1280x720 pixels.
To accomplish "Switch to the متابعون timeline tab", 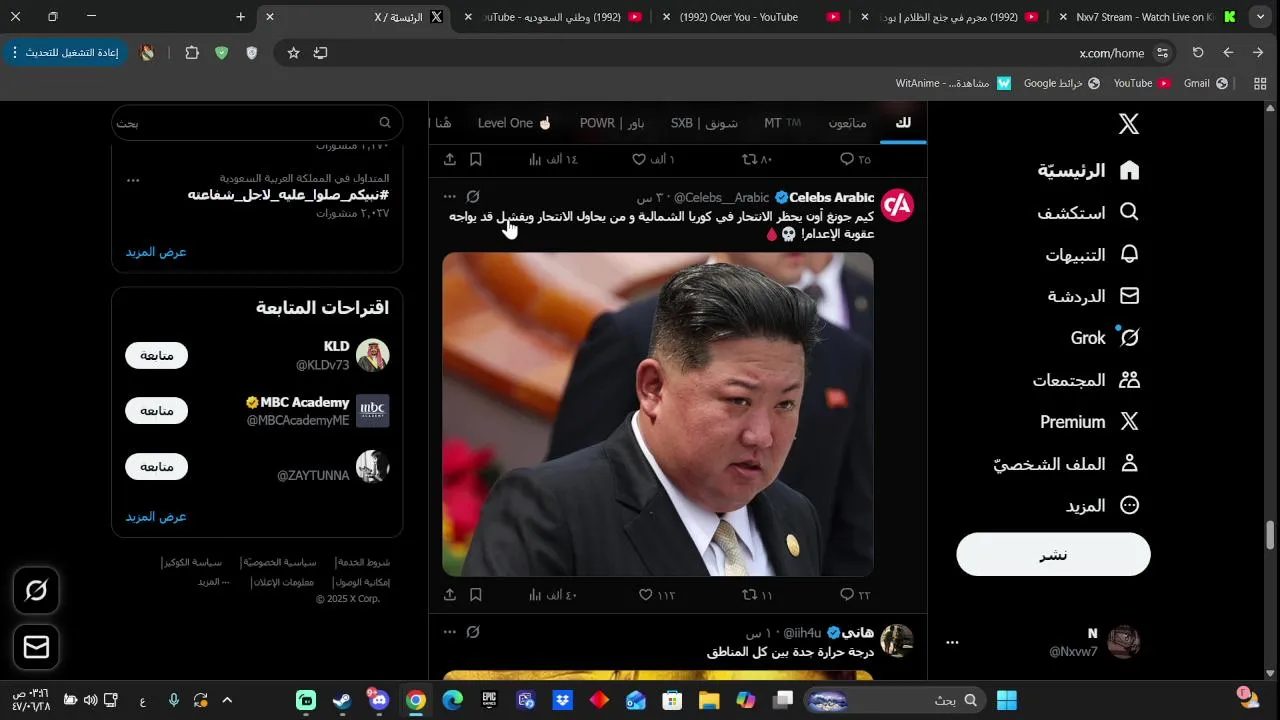I will tap(847, 123).
